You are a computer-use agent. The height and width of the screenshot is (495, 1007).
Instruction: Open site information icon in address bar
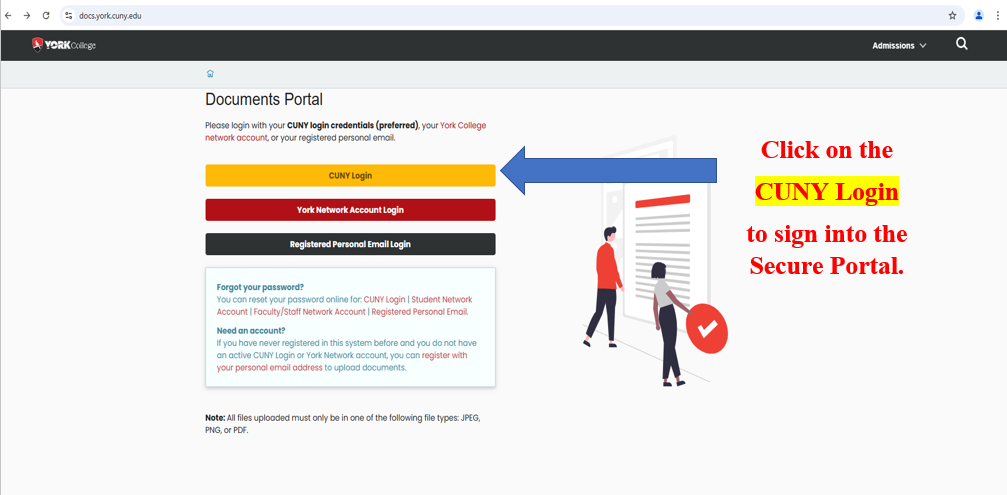click(69, 15)
